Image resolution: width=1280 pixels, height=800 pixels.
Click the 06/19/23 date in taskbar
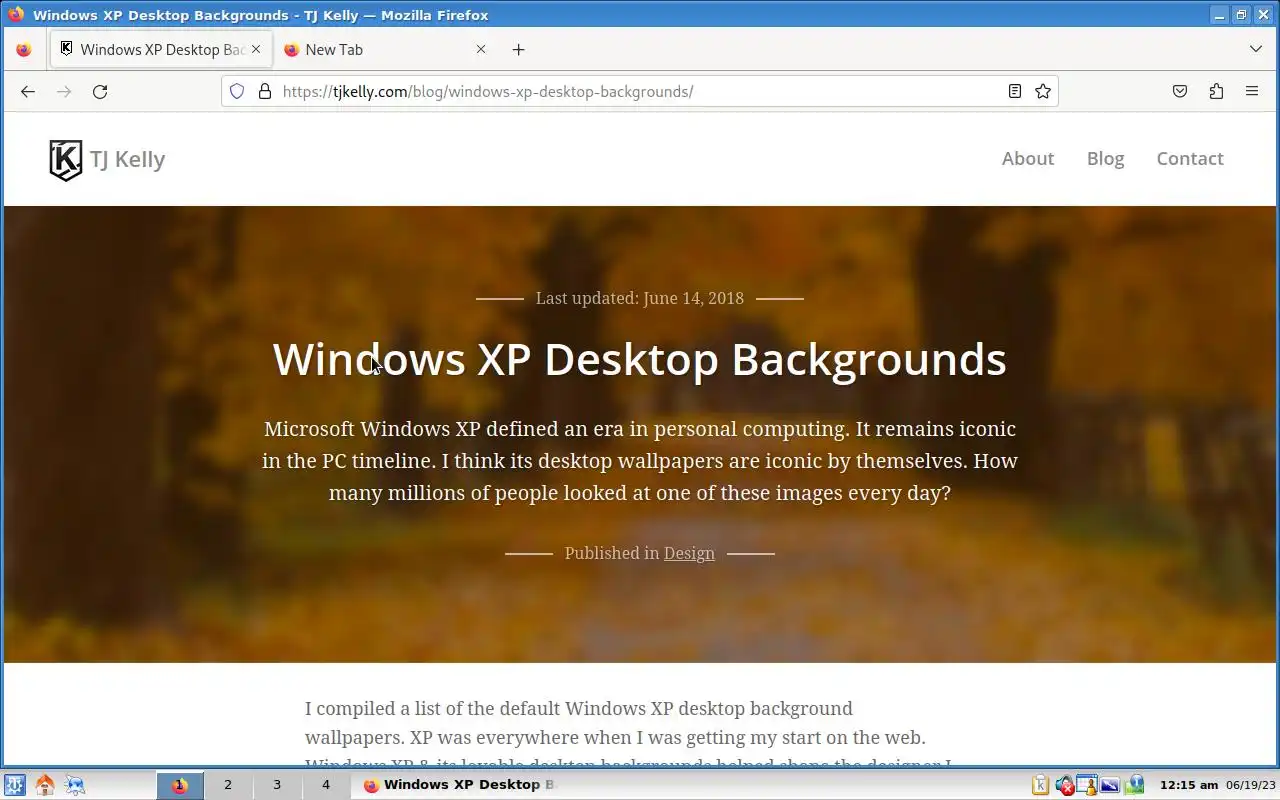point(1251,785)
